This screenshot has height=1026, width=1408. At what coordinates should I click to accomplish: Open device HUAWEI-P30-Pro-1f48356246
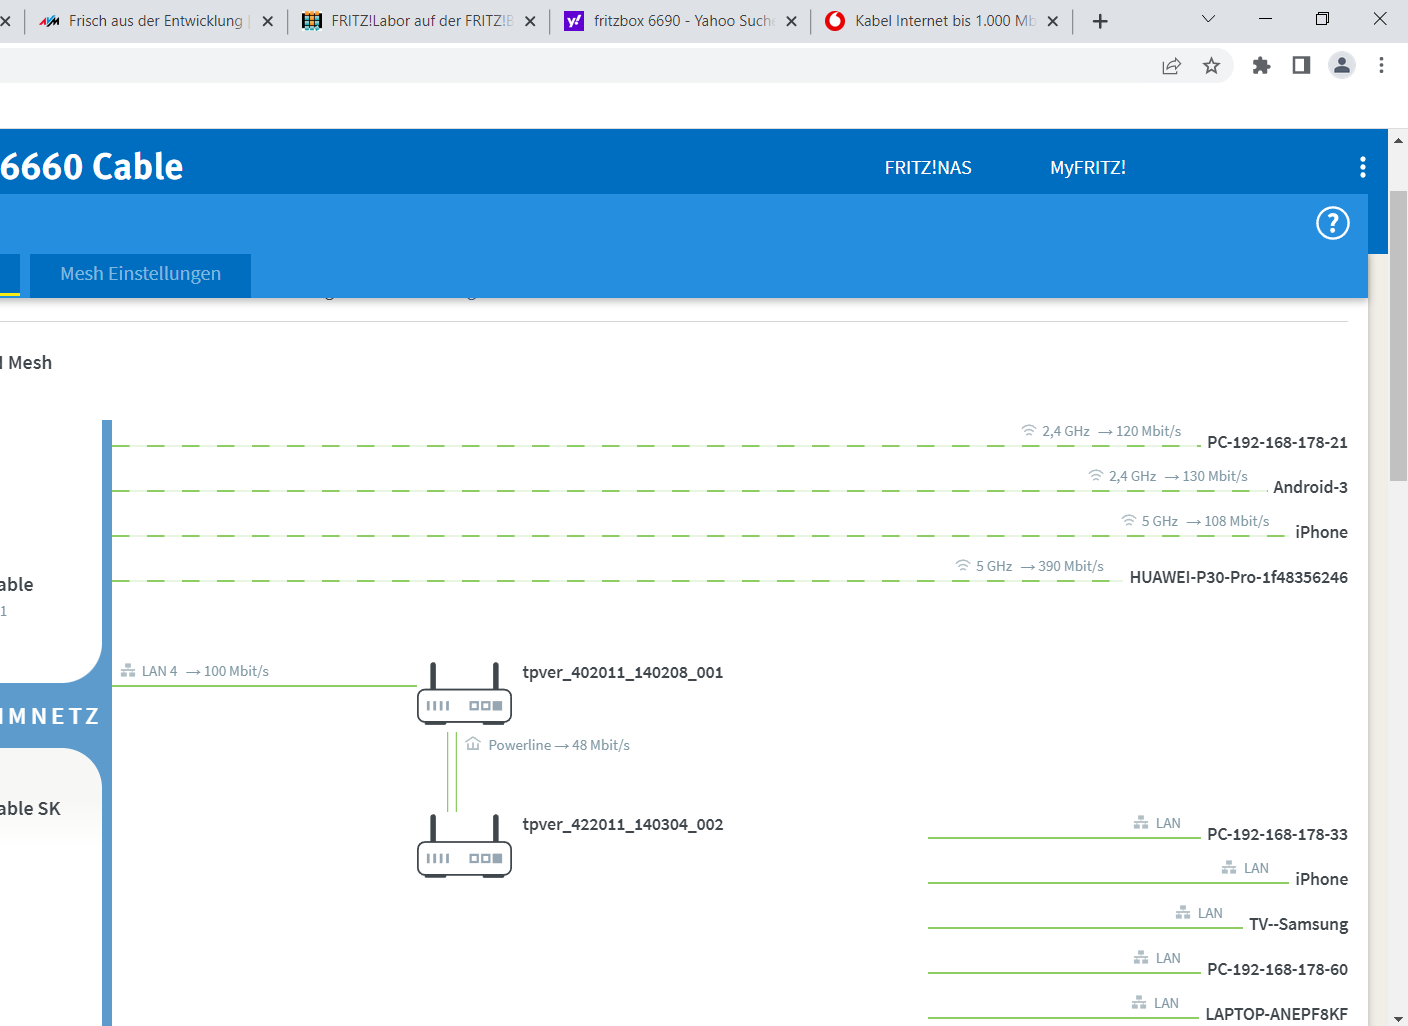(1238, 577)
